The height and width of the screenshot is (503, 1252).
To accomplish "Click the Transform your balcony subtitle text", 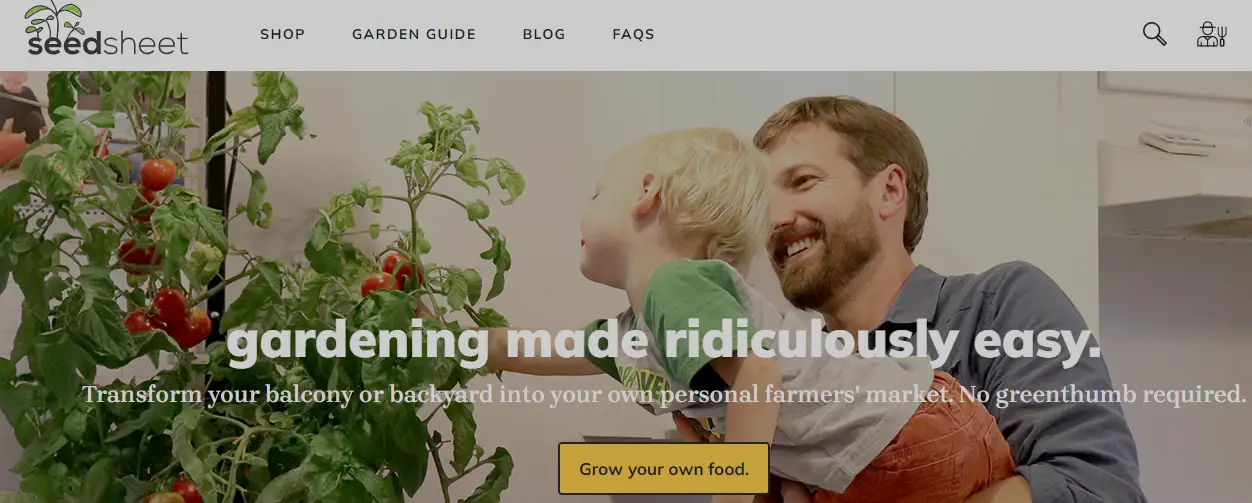I will click(x=664, y=394).
